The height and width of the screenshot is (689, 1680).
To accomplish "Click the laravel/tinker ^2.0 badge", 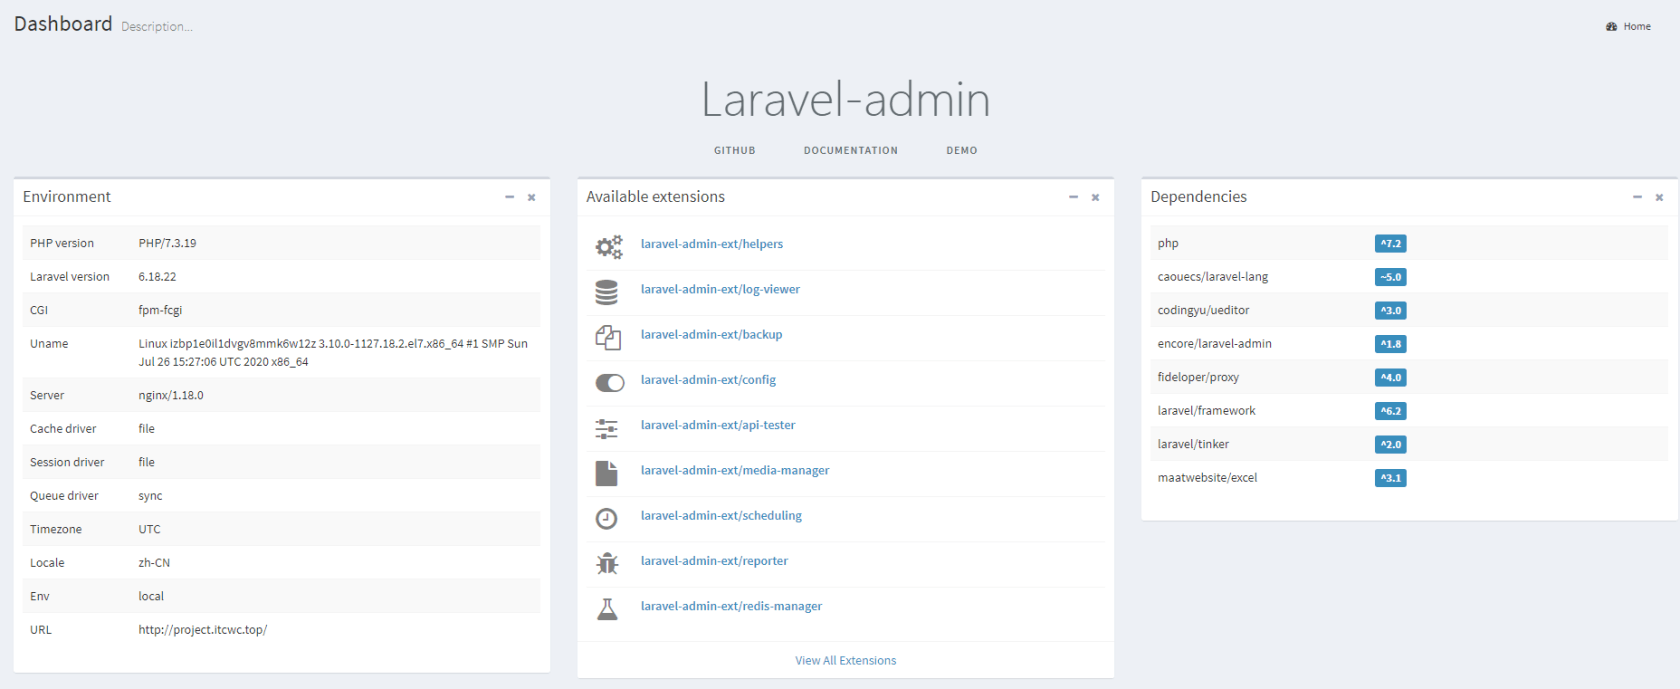I will coord(1390,445).
